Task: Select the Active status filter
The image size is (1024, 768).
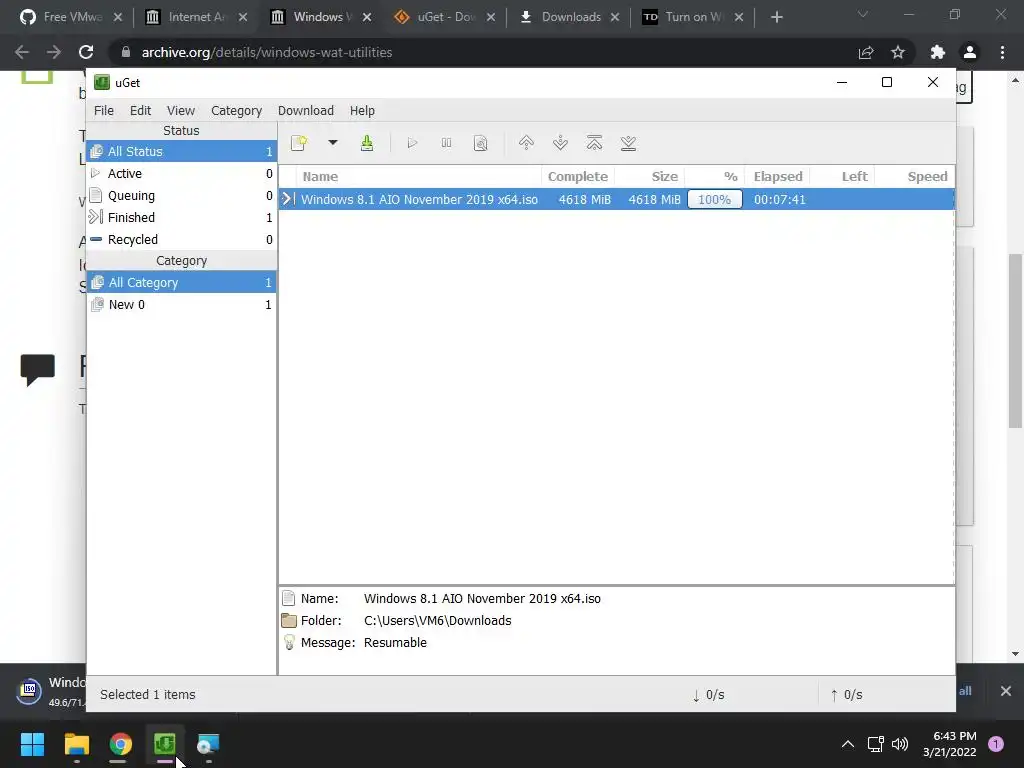Action: pyautogui.click(x=182, y=174)
